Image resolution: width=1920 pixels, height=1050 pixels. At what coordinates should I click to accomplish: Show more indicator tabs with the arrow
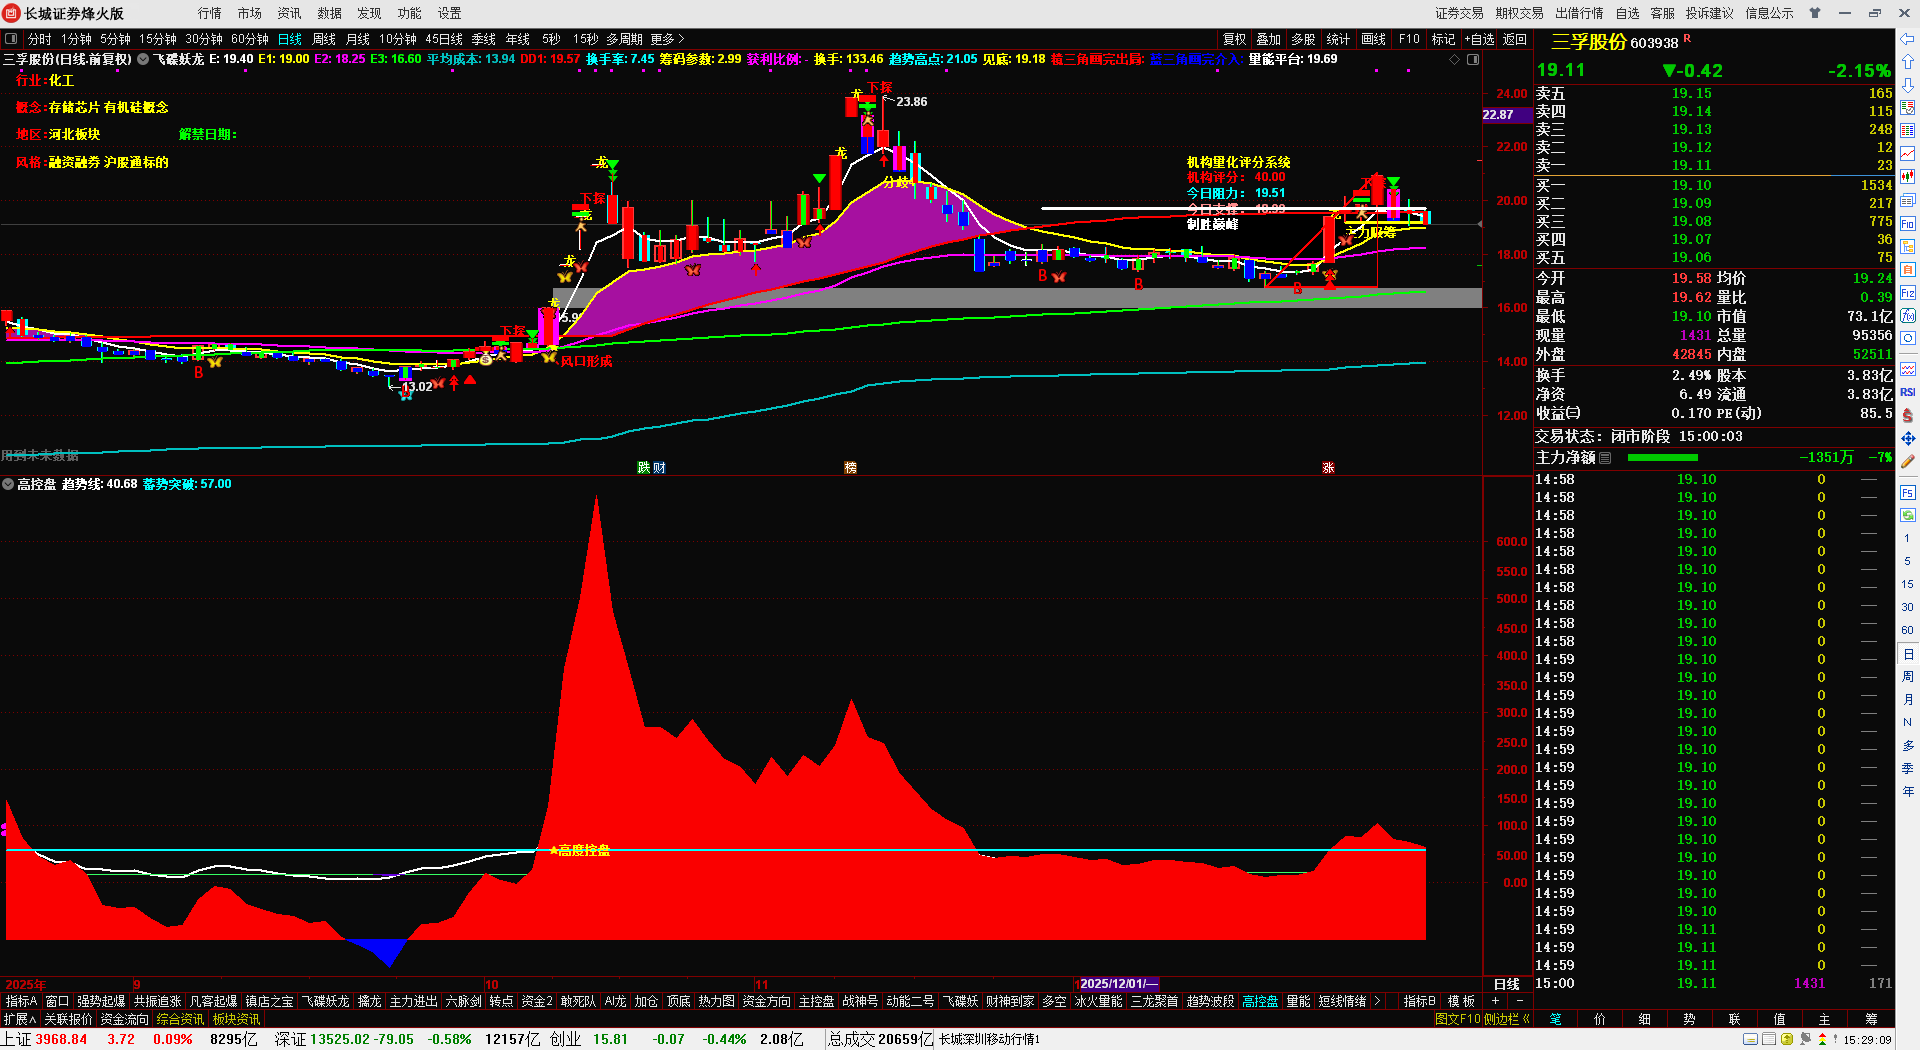(x=1377, y=1001)
